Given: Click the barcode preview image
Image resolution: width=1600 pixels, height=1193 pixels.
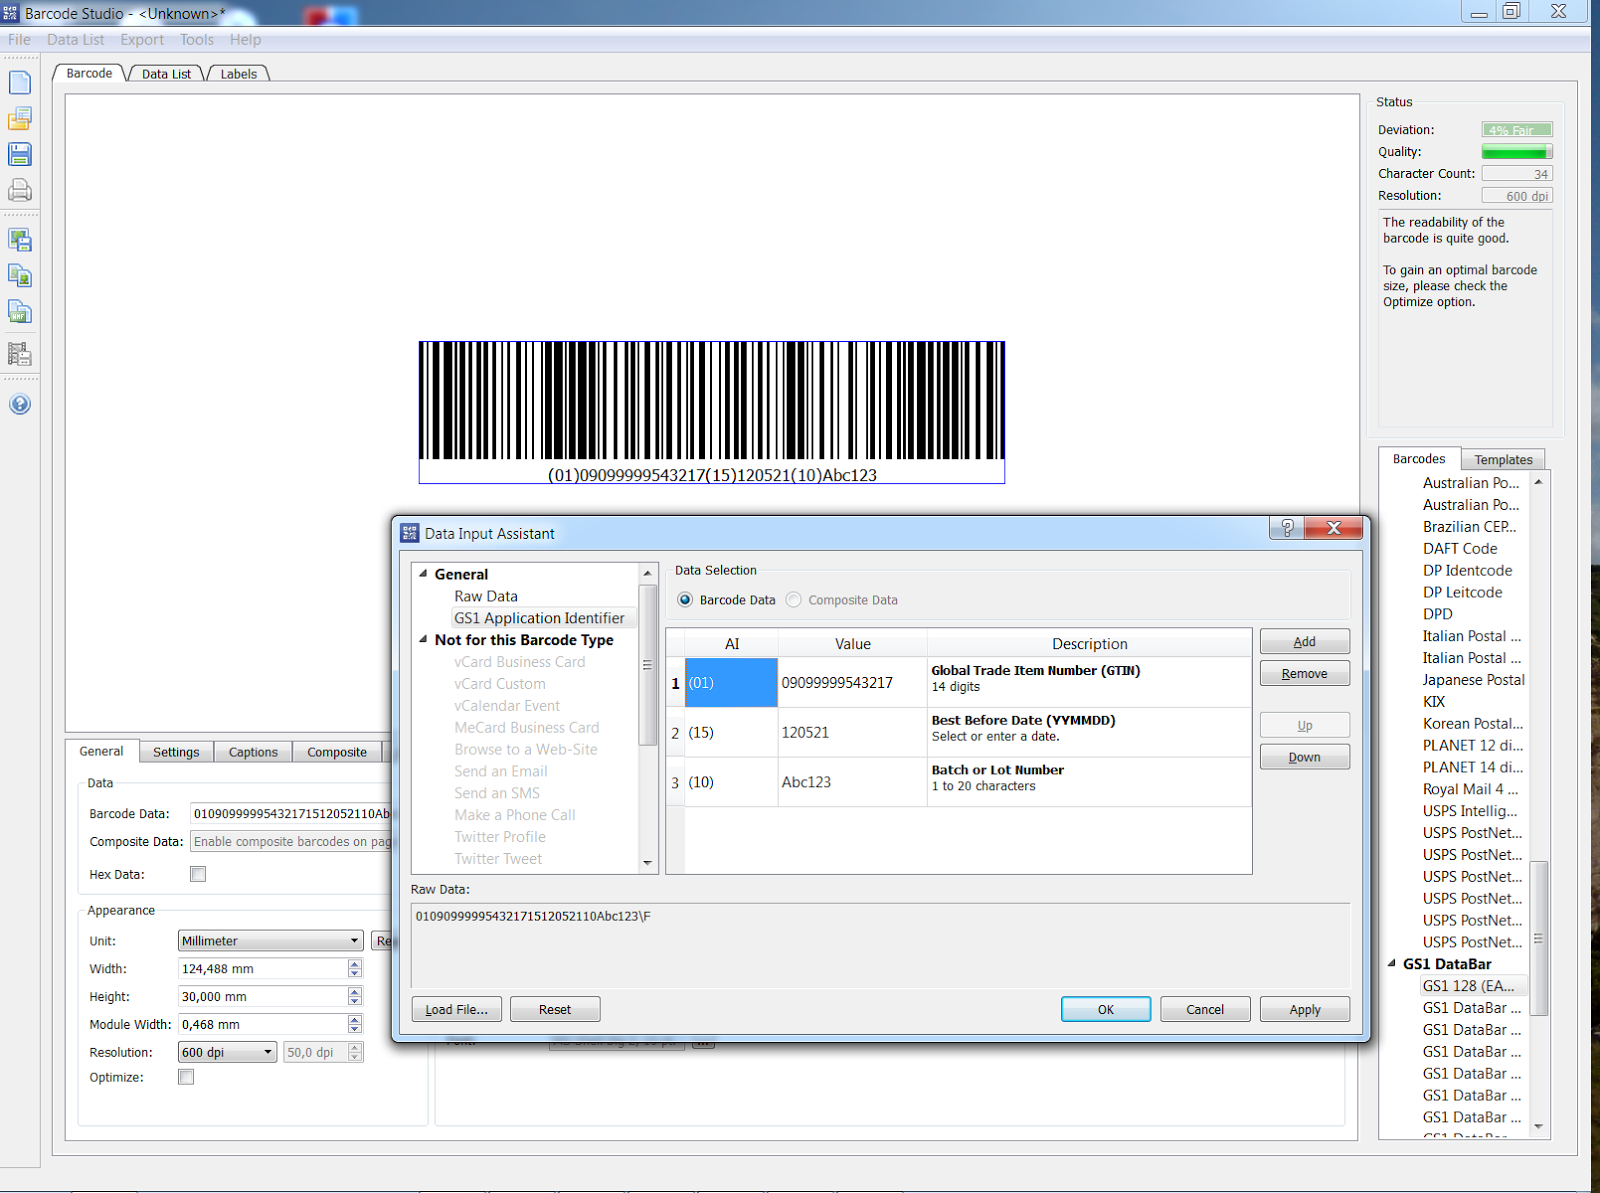Looking at the screenshot, I should pos(712,413).
